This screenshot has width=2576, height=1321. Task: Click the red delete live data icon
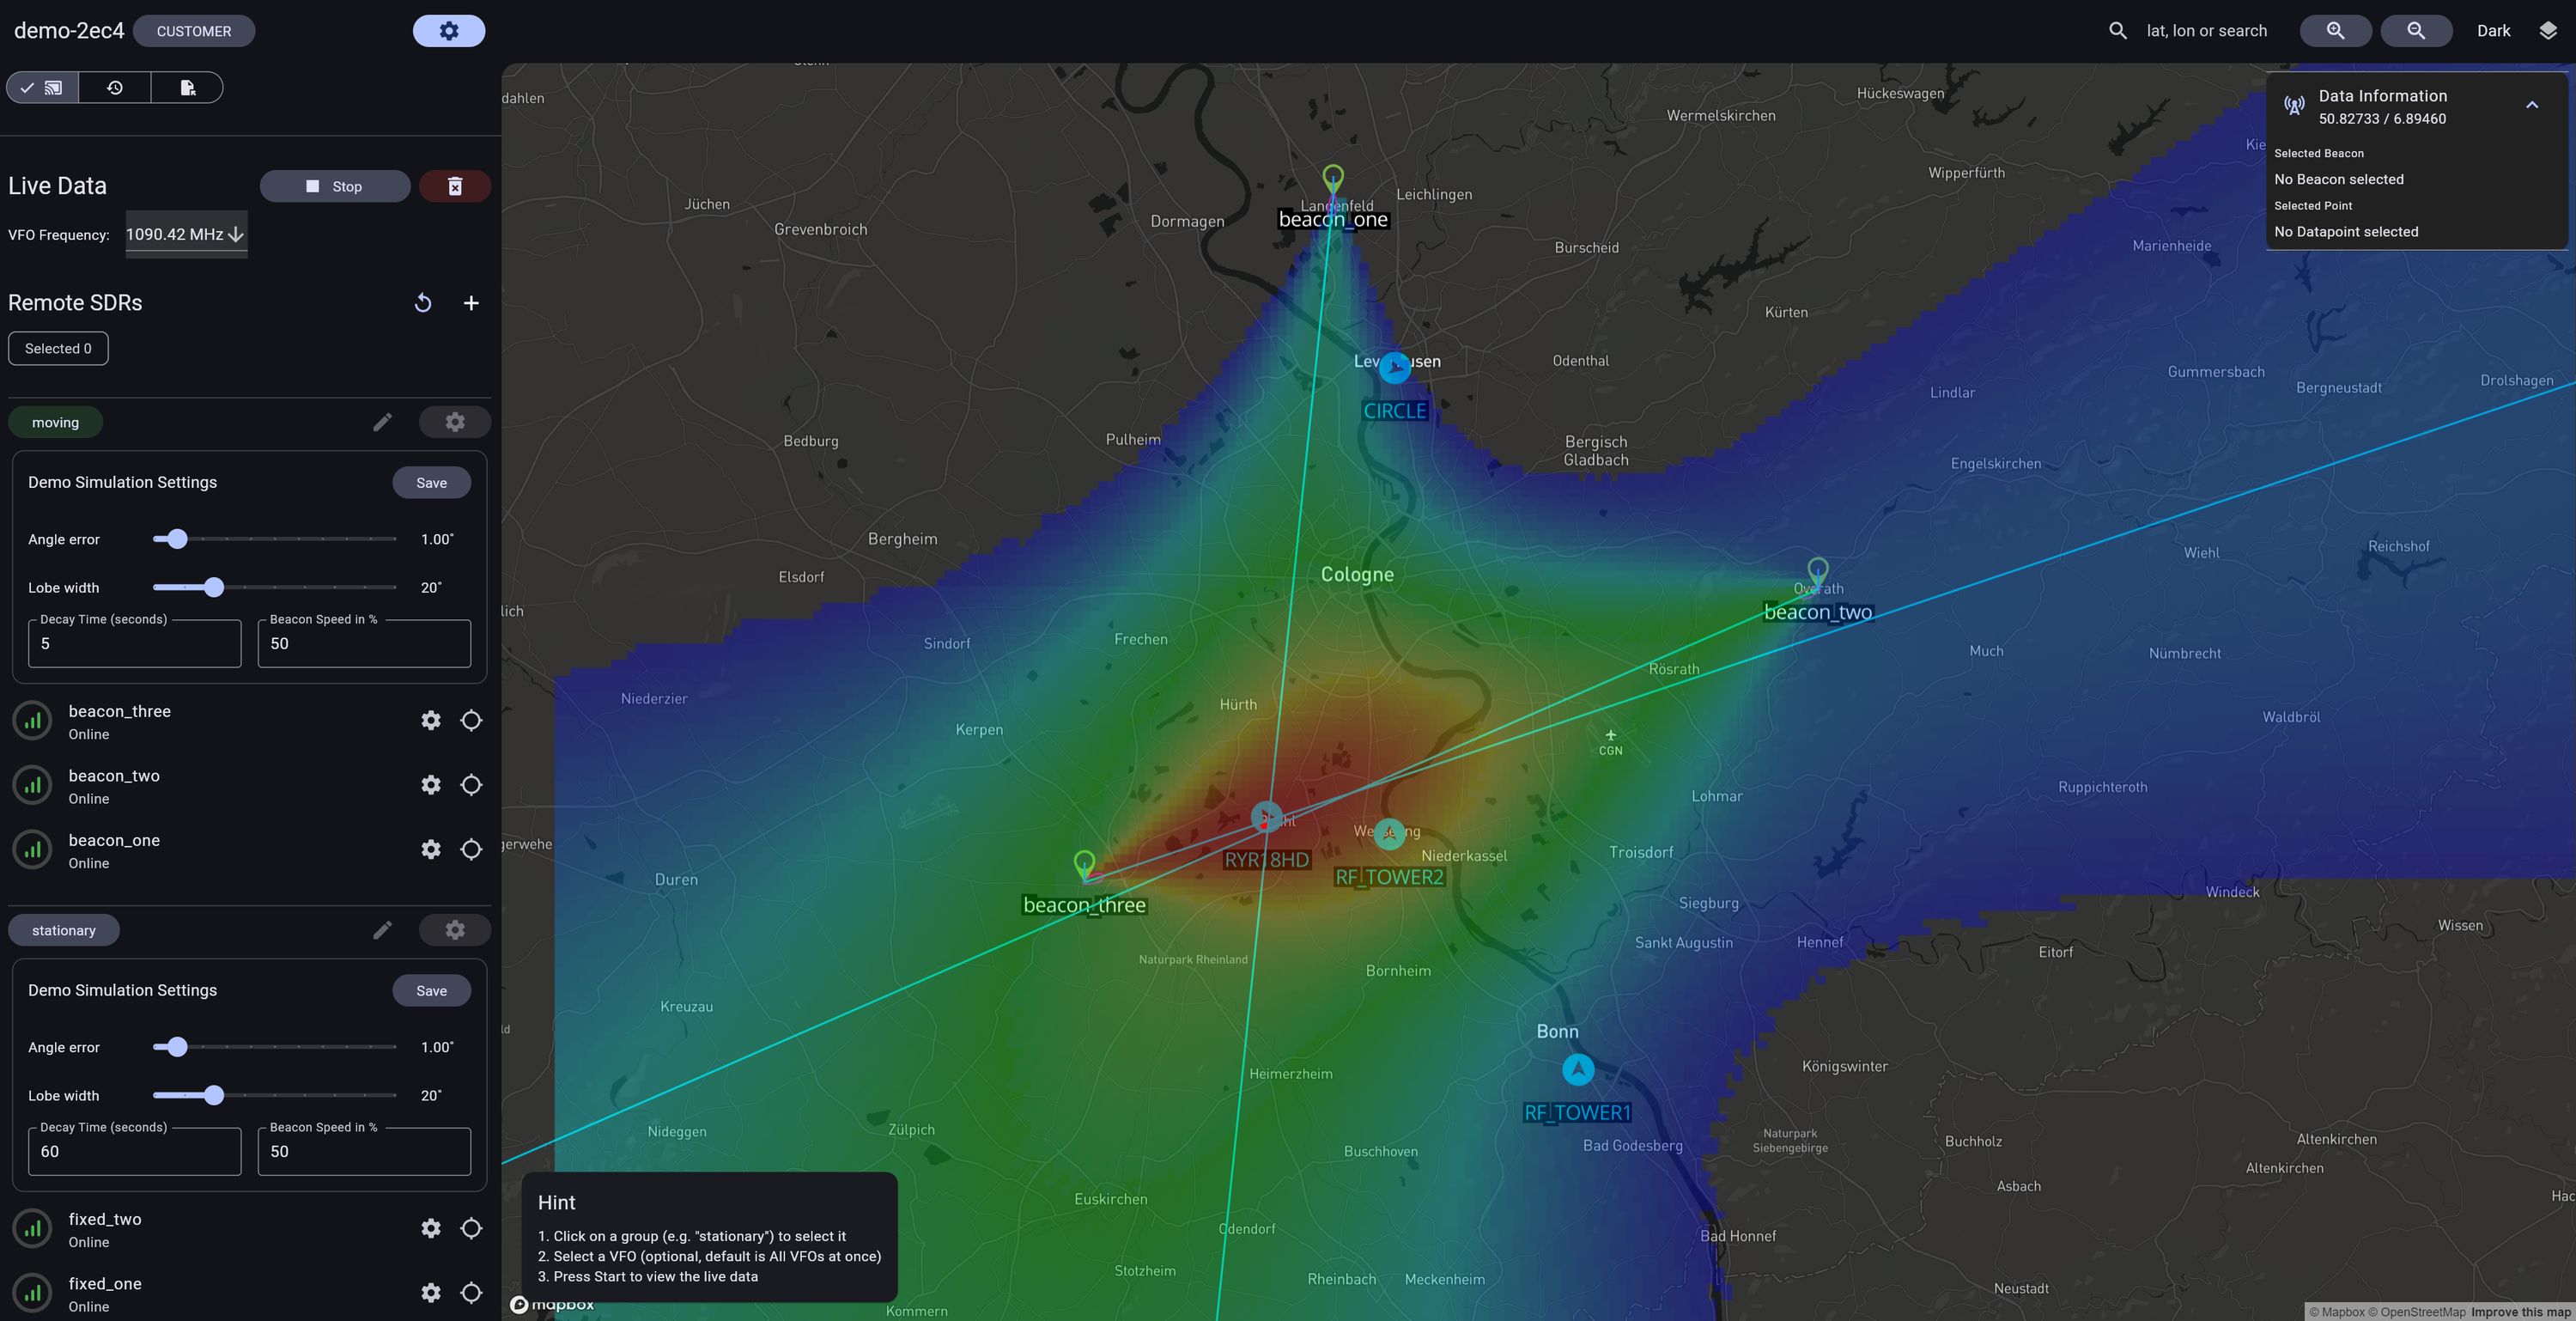coord(455,186)
